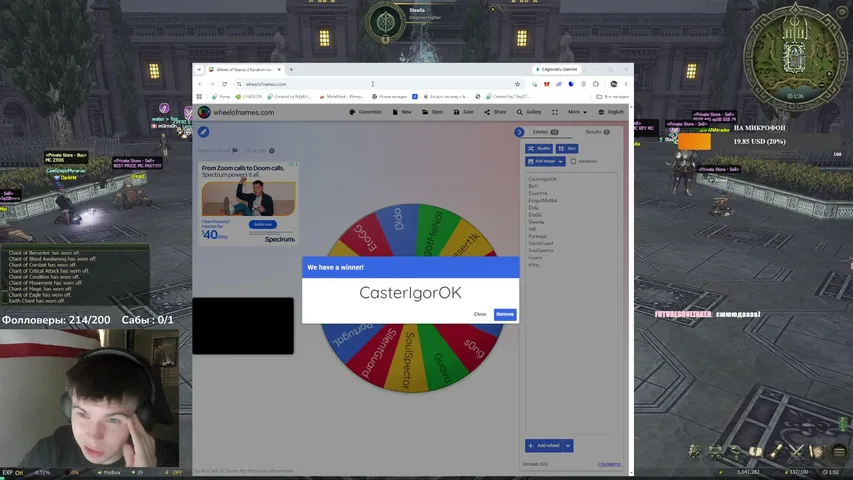Image resolution: width=853 pixels, height=480 pixels.
Task: Open the crossed swords game icon
Action: click(x=796, y=451)
